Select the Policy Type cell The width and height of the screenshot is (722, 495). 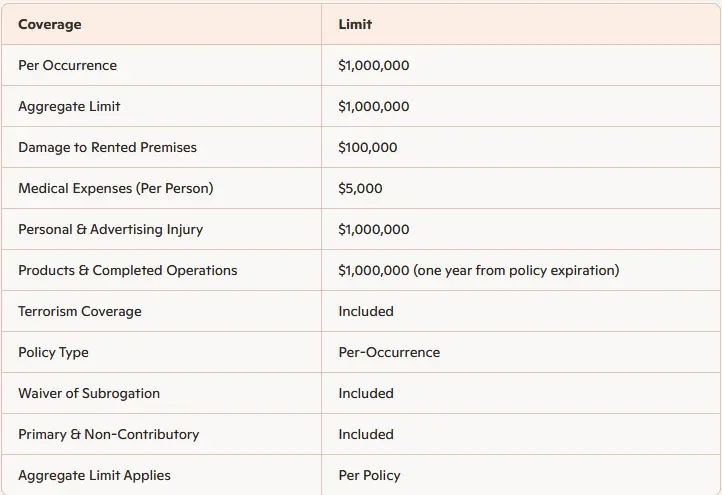53,352
